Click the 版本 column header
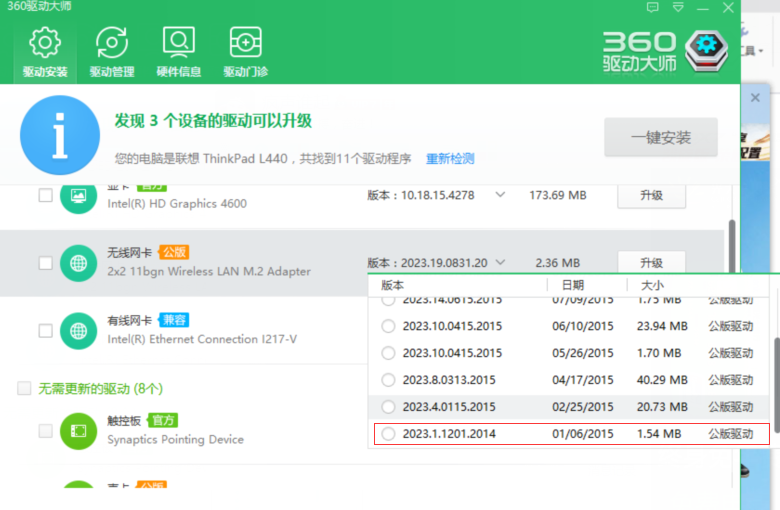The width and height of the screenshot is (780, 510). [392, 285]
